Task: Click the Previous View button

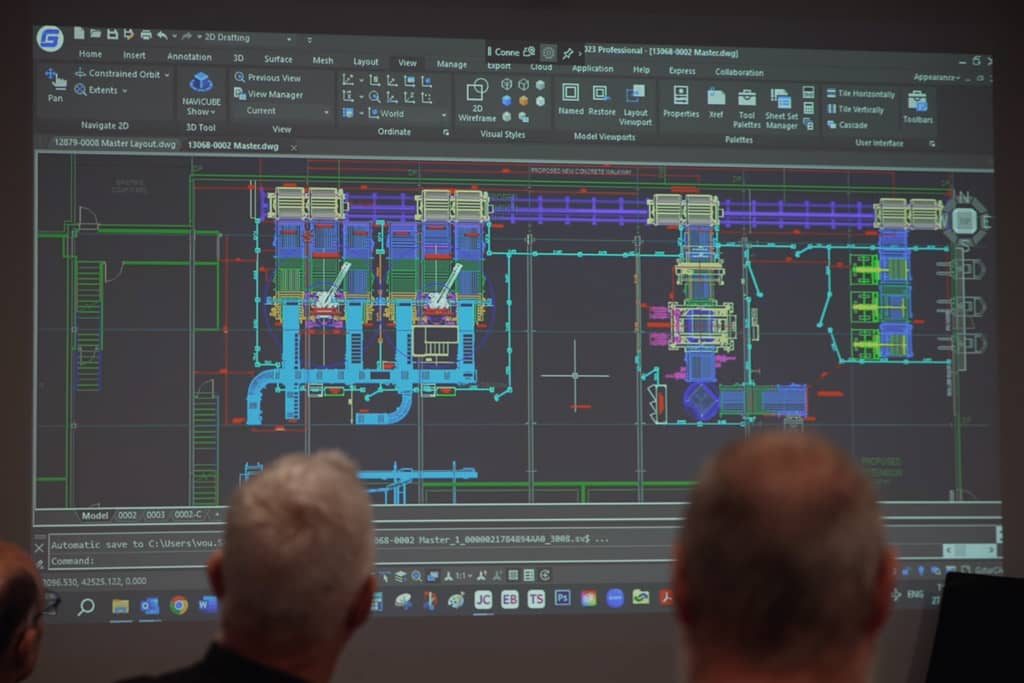Action: [x=268, y=78]
